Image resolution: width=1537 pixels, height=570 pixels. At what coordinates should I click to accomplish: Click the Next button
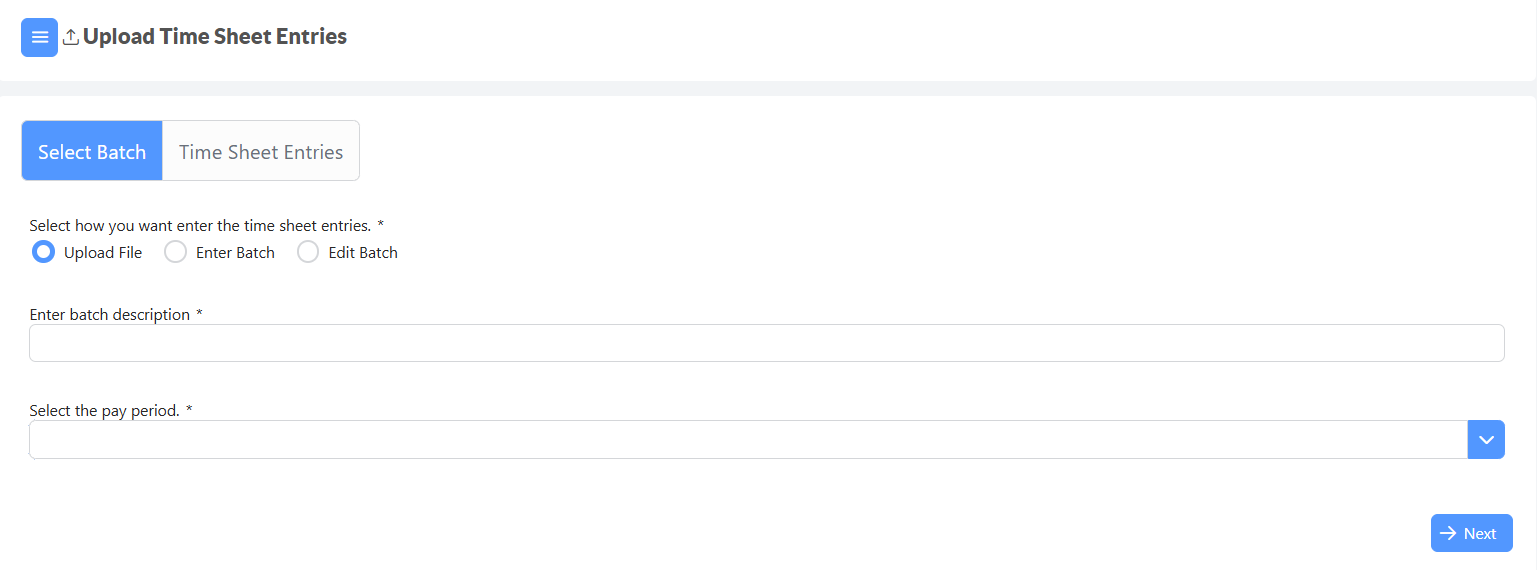tap(1471, 533)
